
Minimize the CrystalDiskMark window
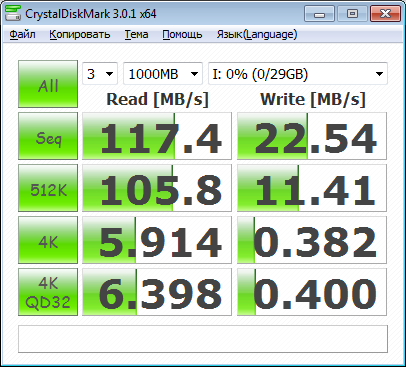click(x=319, y=14)
